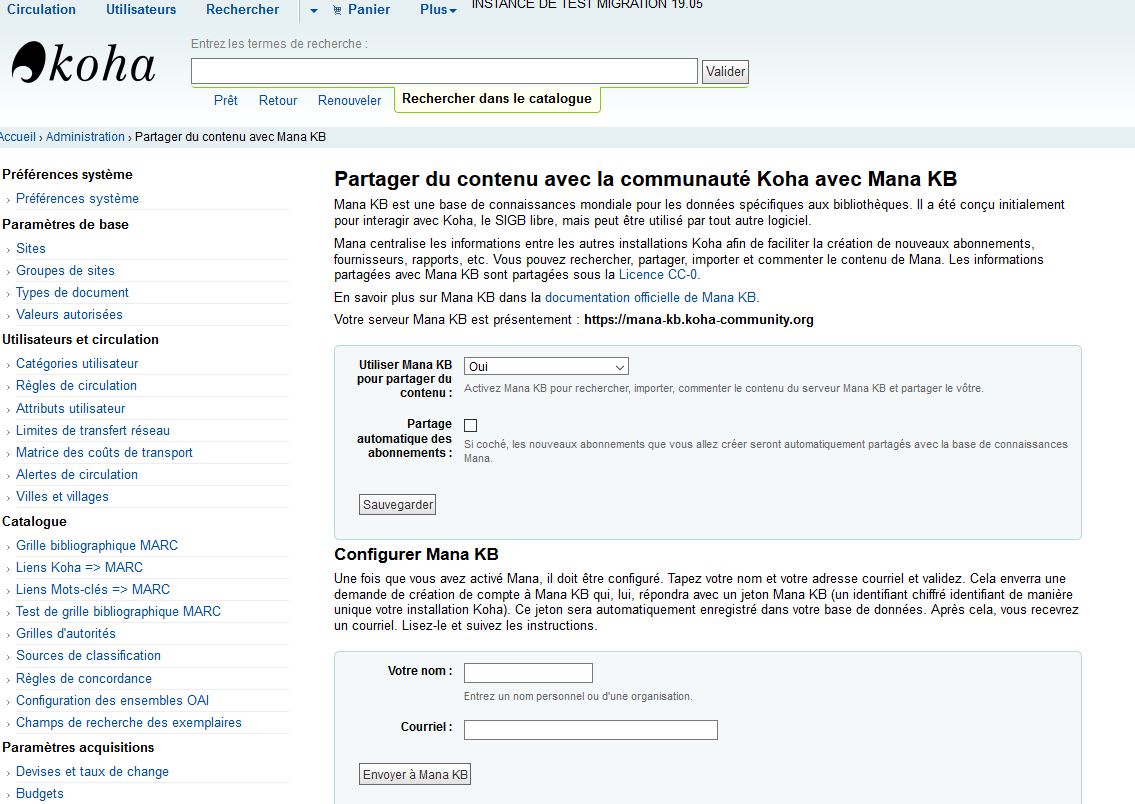The width and height of the screenshot is (1135, 804).
Task: Open the dropdown arrow beside Rechercher menu
Action: click(x=313, y=11)
